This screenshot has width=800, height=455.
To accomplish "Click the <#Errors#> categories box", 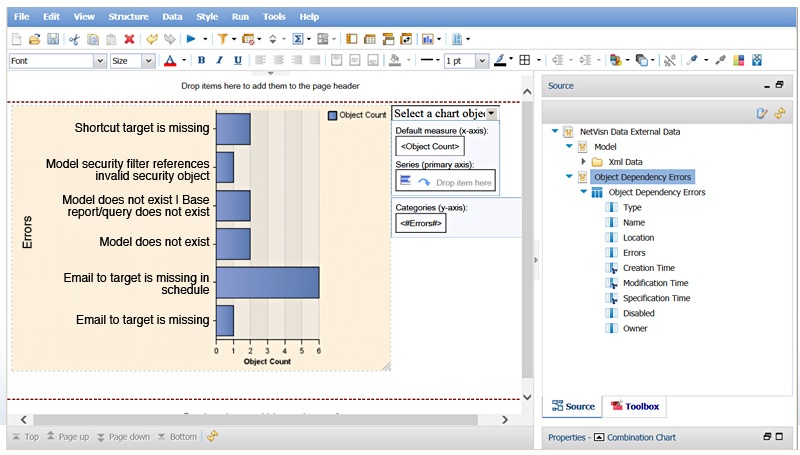I will coord(421,223).
